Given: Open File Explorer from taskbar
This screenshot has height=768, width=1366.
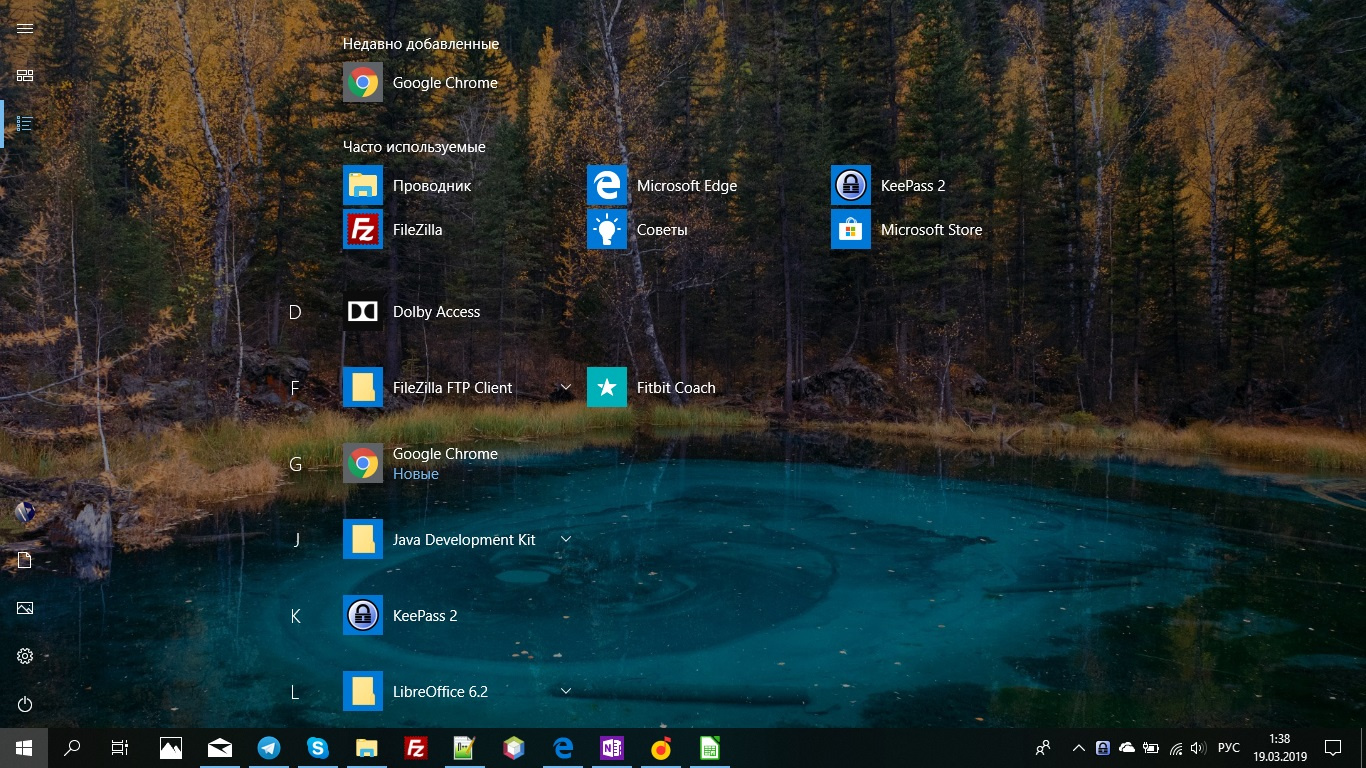Looking at the screenshot, I should (367, 748).
